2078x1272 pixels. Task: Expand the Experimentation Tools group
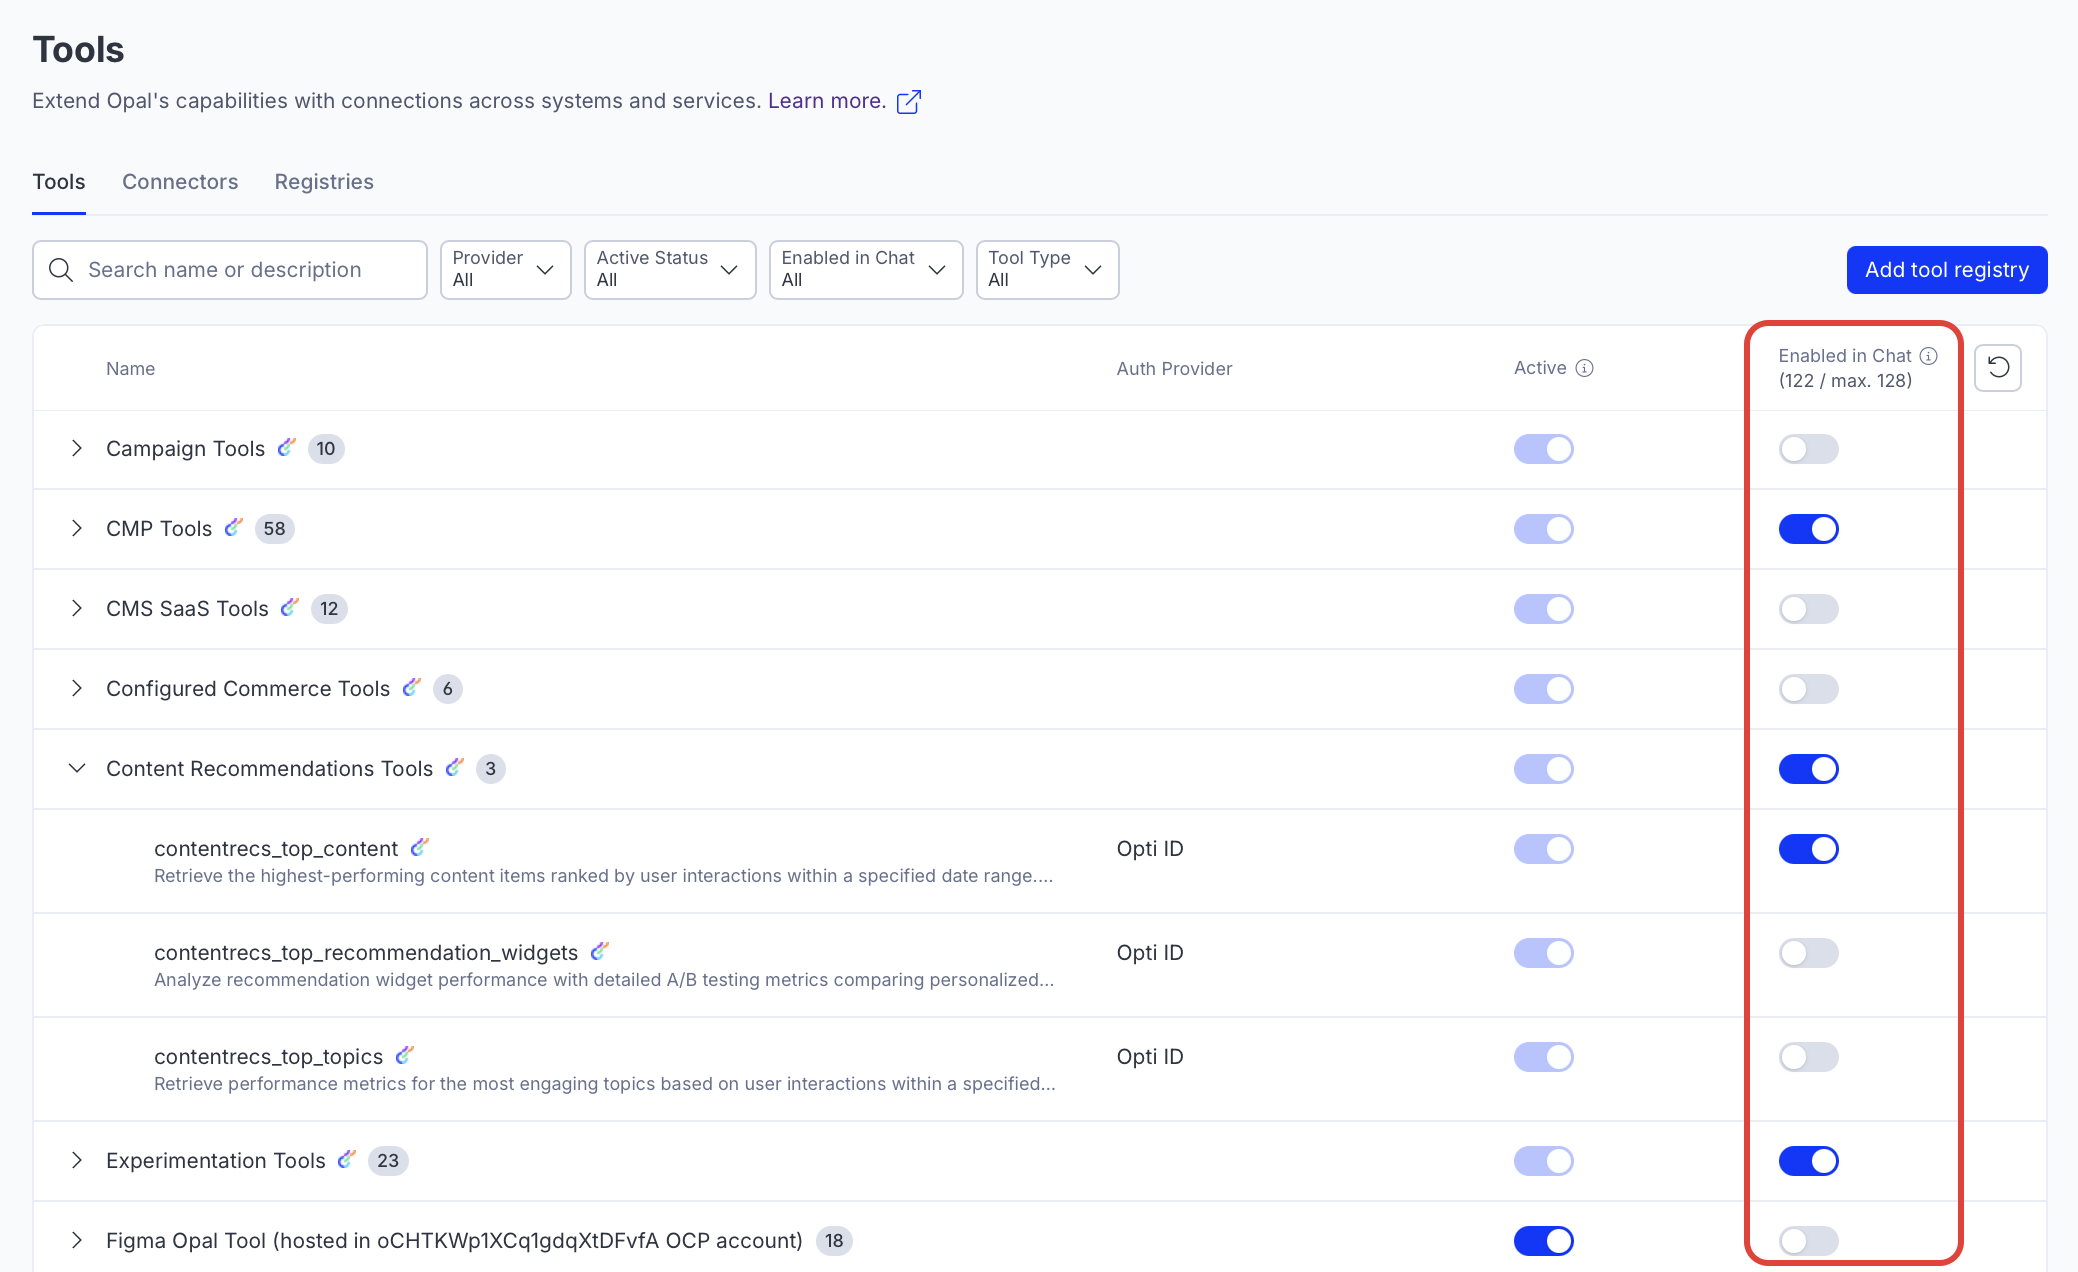click(x=77, y=1160)
